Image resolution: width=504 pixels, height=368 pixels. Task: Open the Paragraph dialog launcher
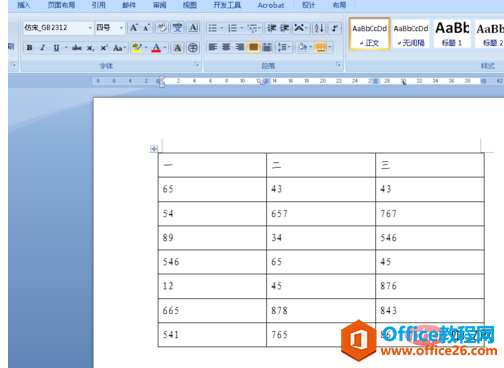338,64
